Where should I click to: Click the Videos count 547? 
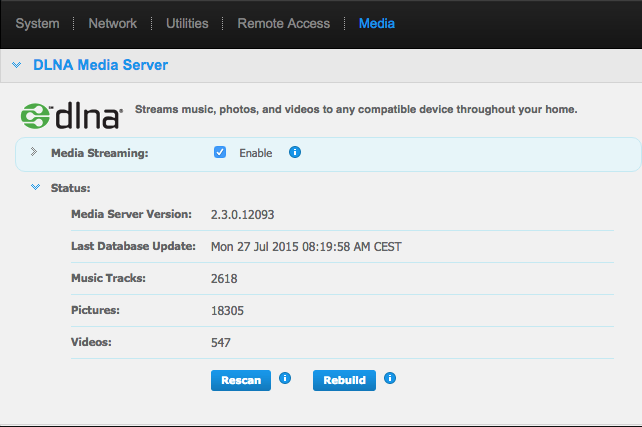[x=221, y=342]
